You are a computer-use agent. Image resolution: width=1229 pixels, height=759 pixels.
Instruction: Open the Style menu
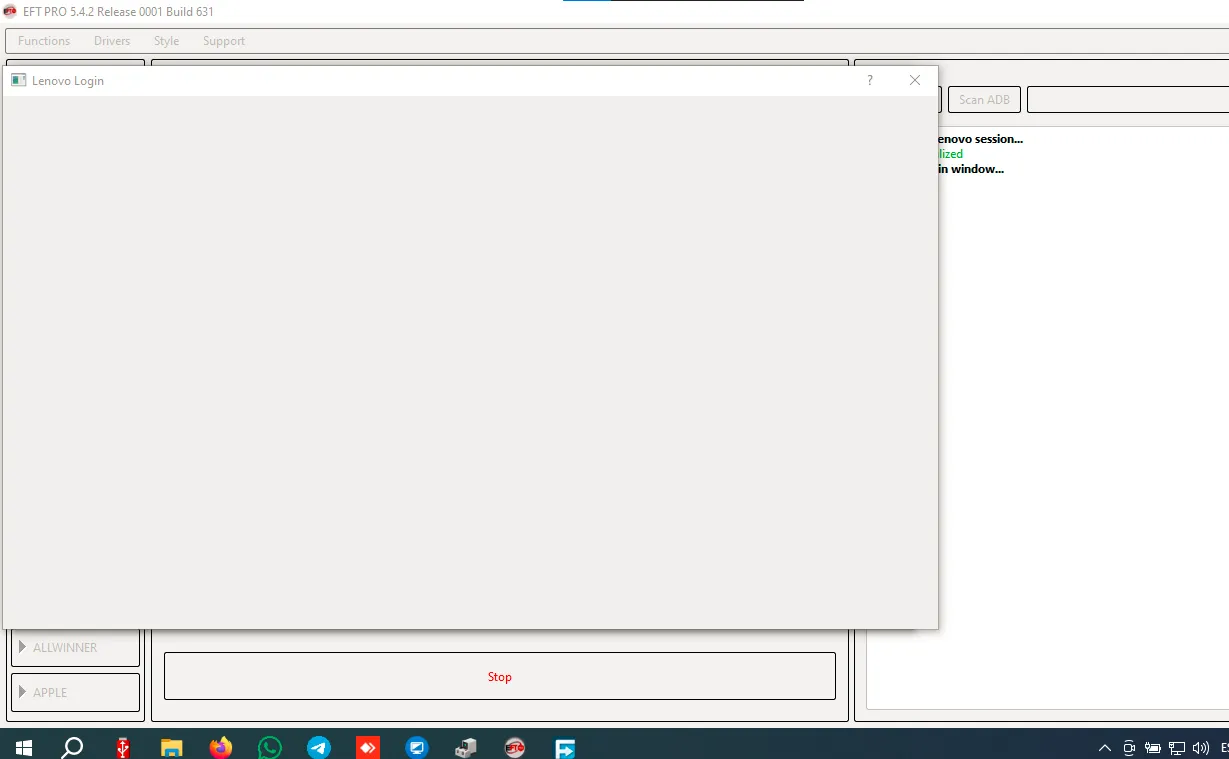pos(166,41)
